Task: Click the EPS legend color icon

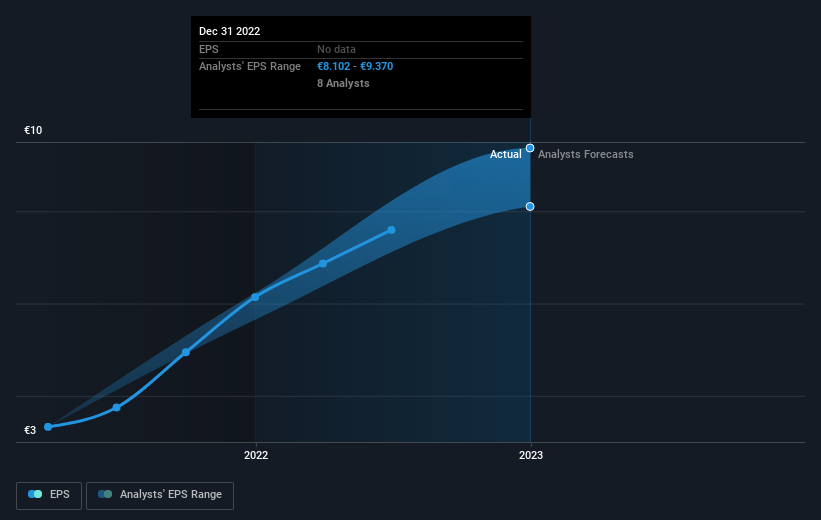Action: 35,494
